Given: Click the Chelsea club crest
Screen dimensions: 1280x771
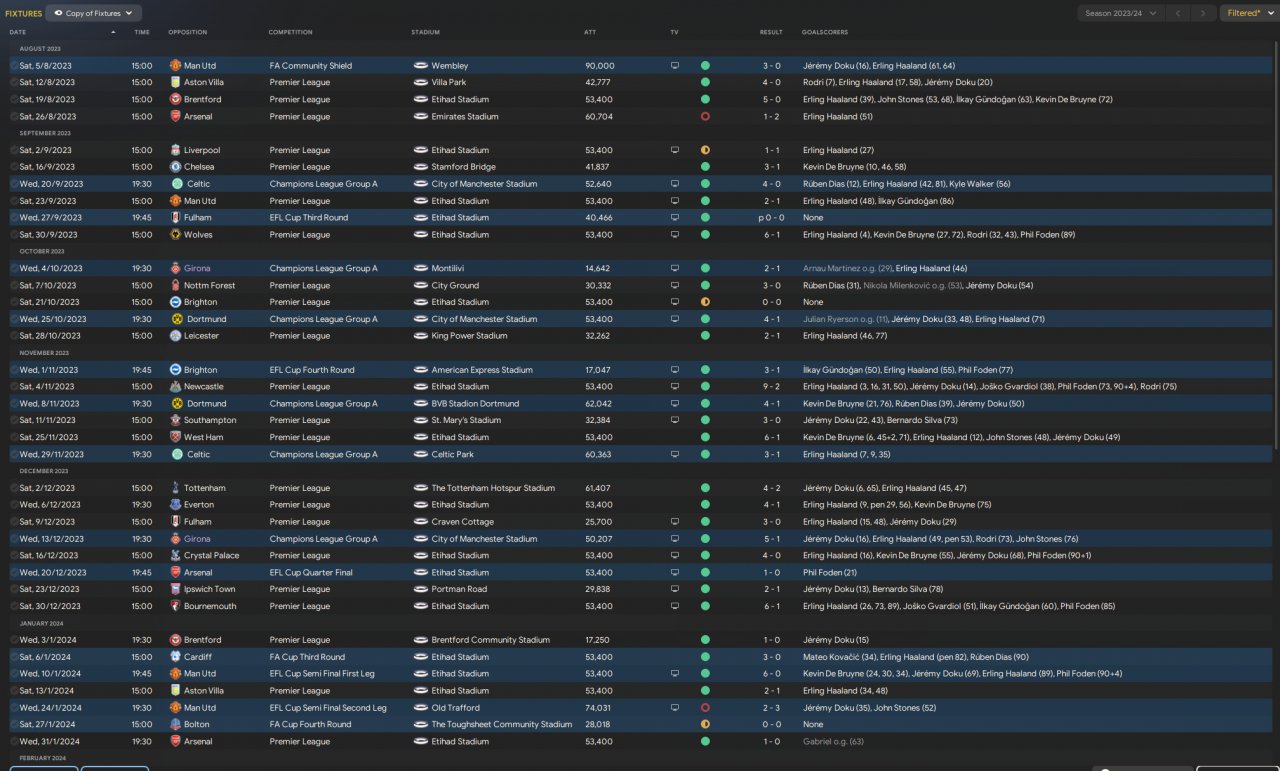Looking at the screenshot, I should [175, 167].
